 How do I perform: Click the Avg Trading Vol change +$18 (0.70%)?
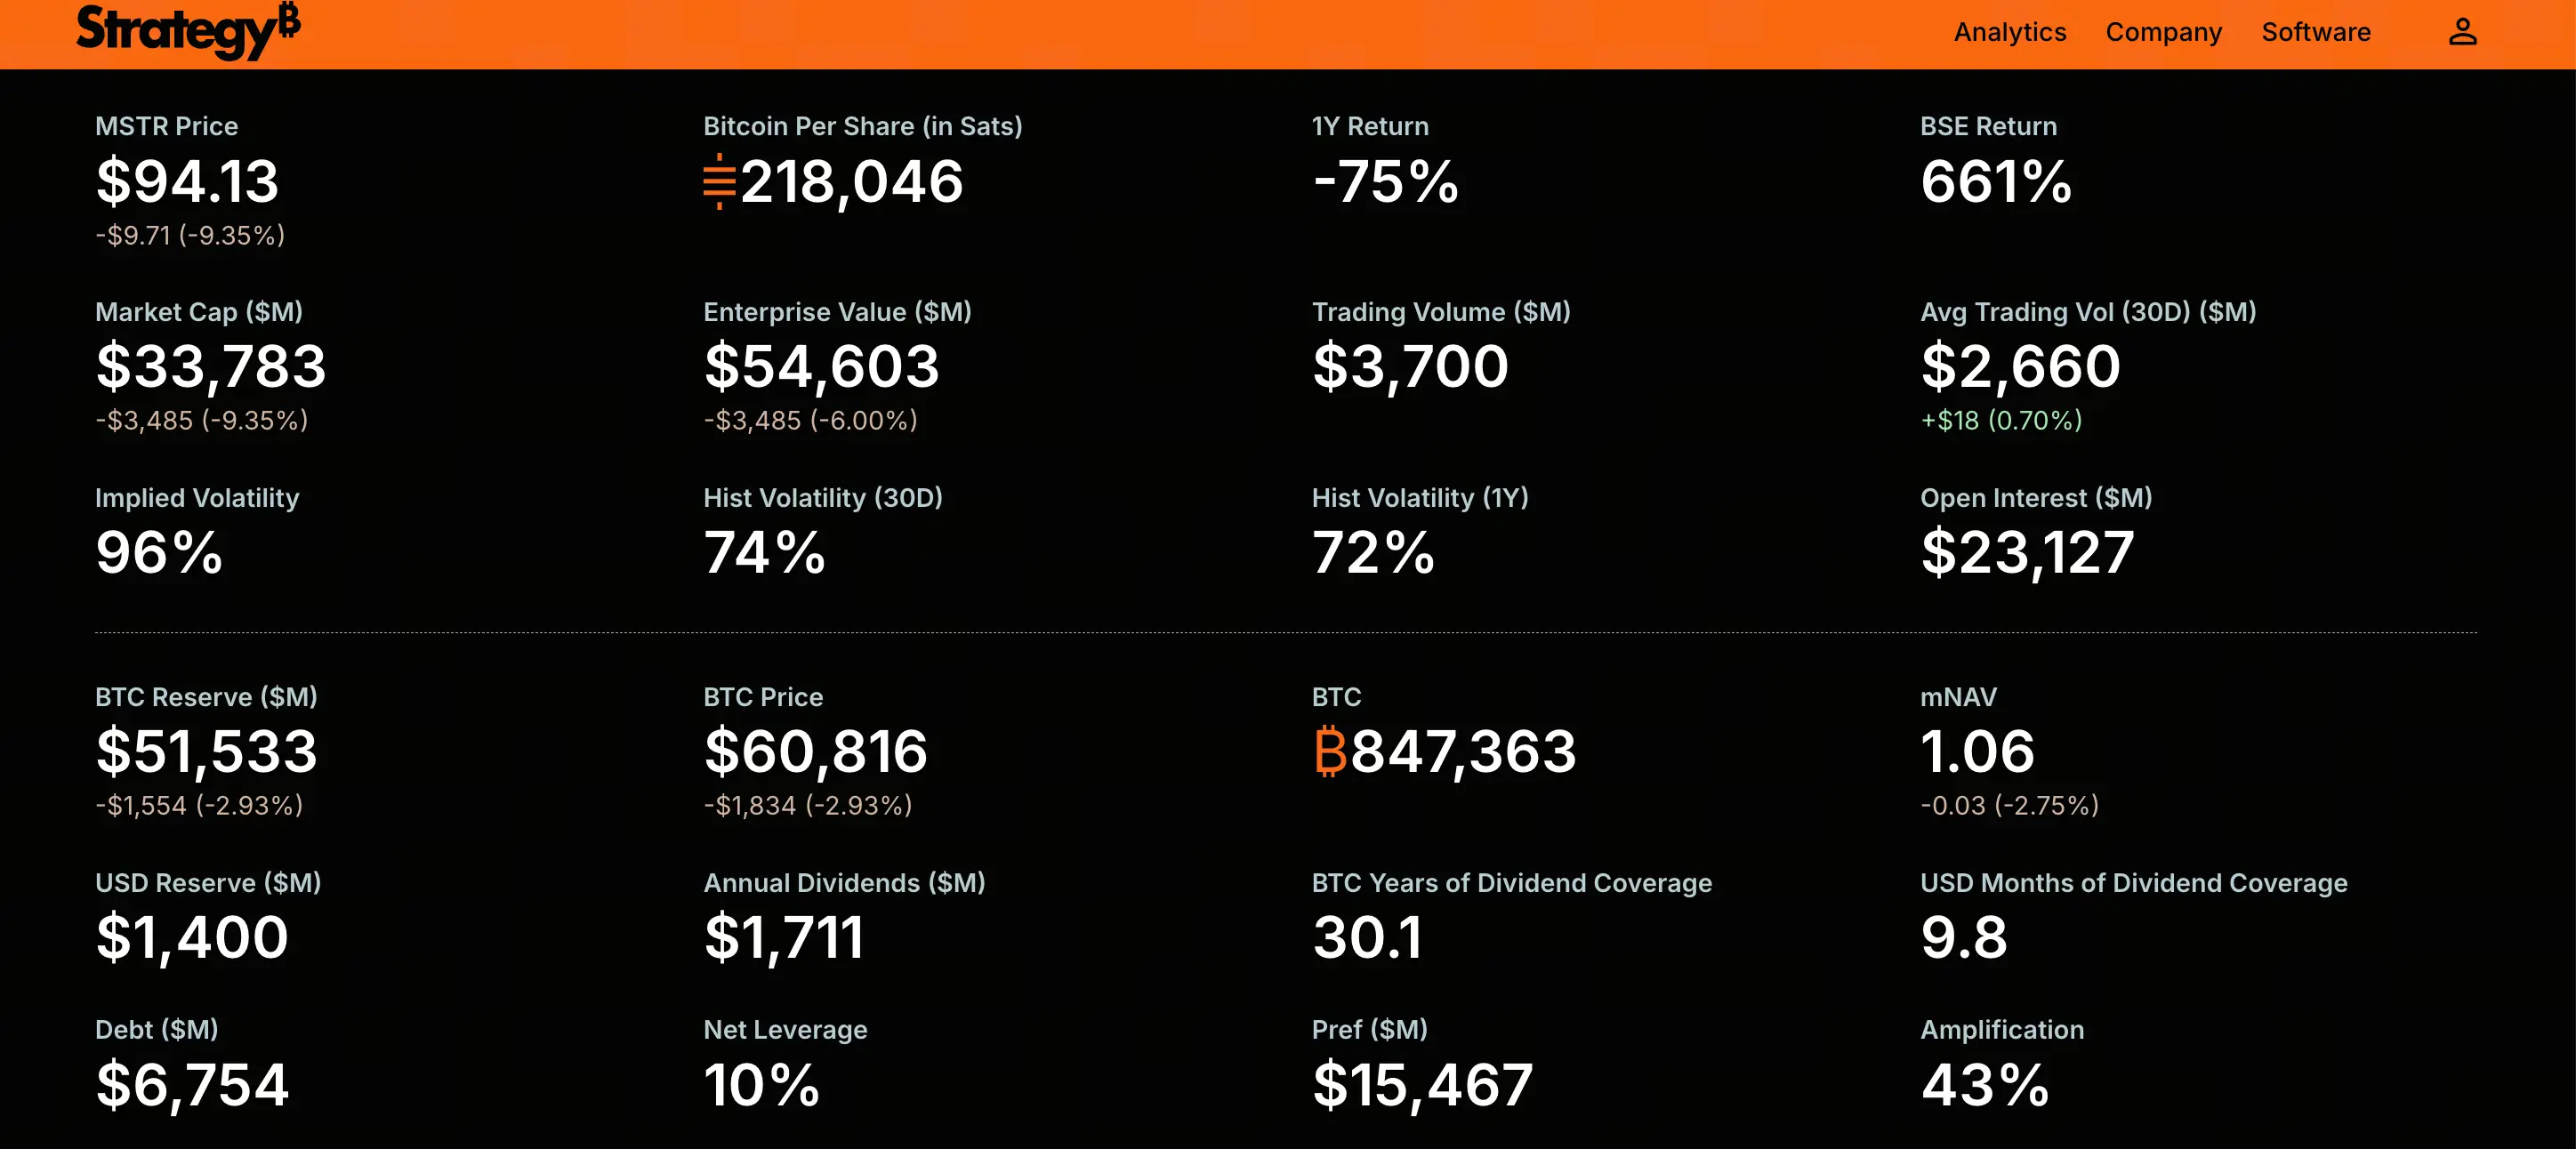point(2001,420)
